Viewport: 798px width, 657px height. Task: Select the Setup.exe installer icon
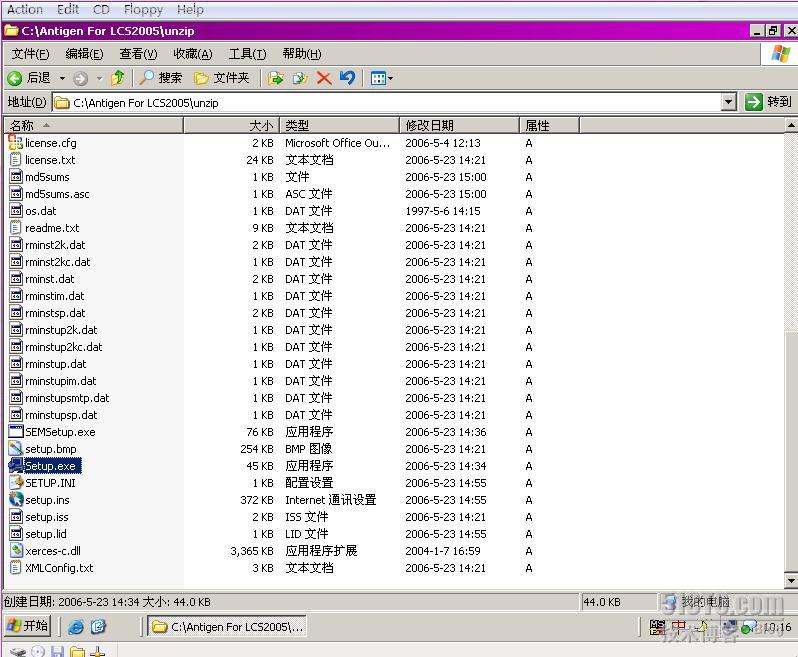pyautogui.click(x=16, y=465)
